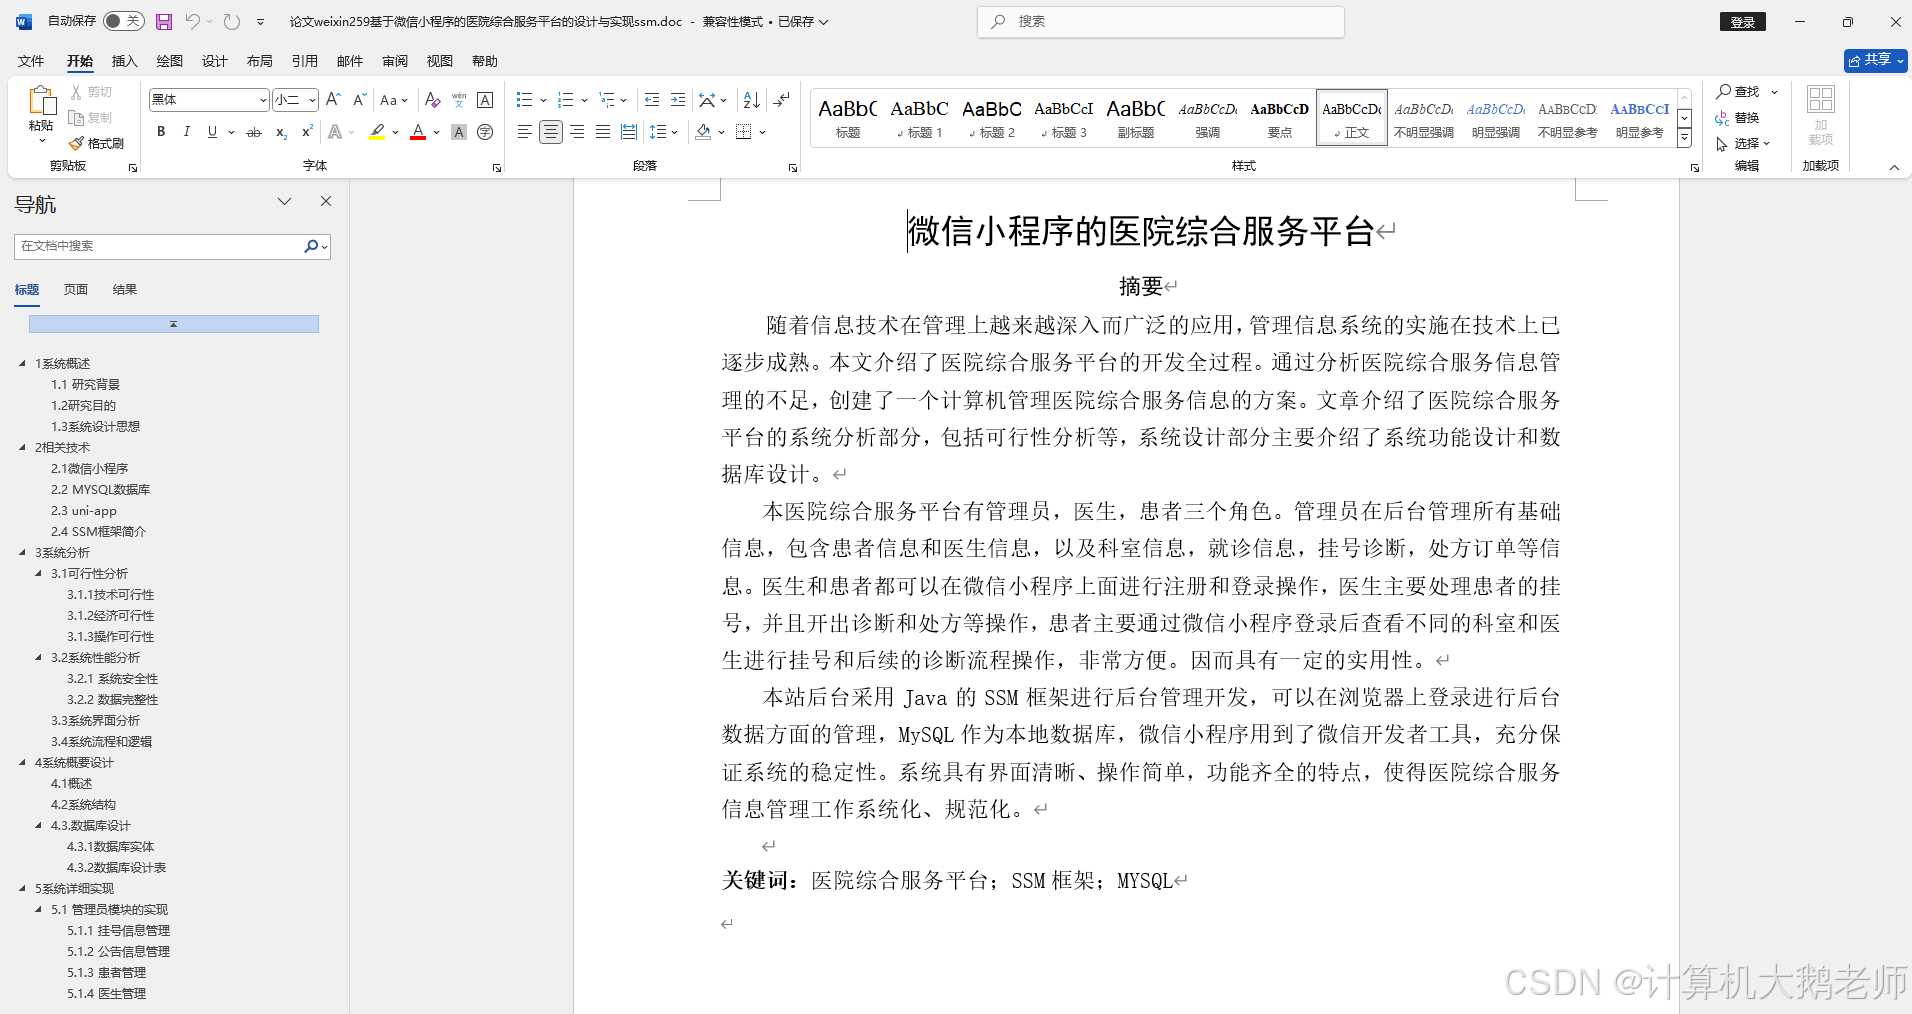Switch to the 结果 navigation tab
The height and width of the screenshot is (1014, 1912).
[125, 289]
